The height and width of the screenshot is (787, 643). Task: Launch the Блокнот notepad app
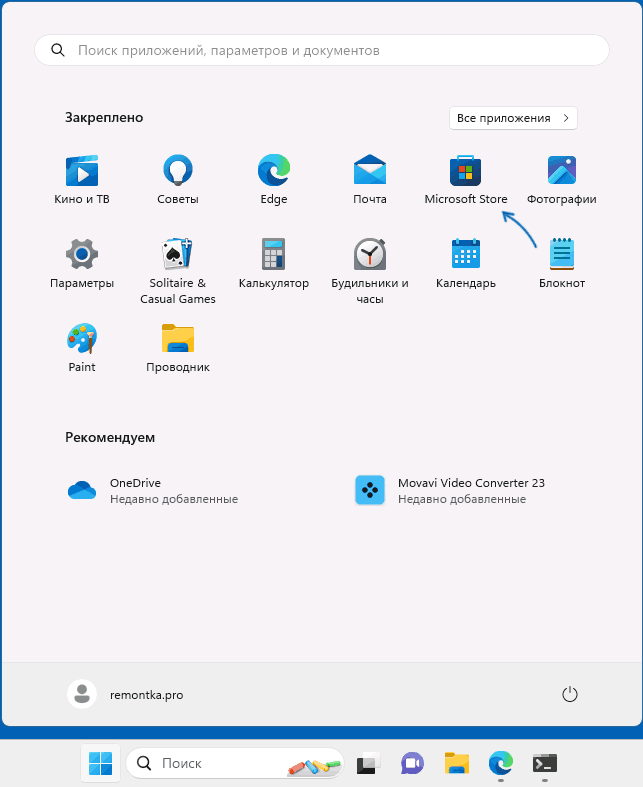562,264
